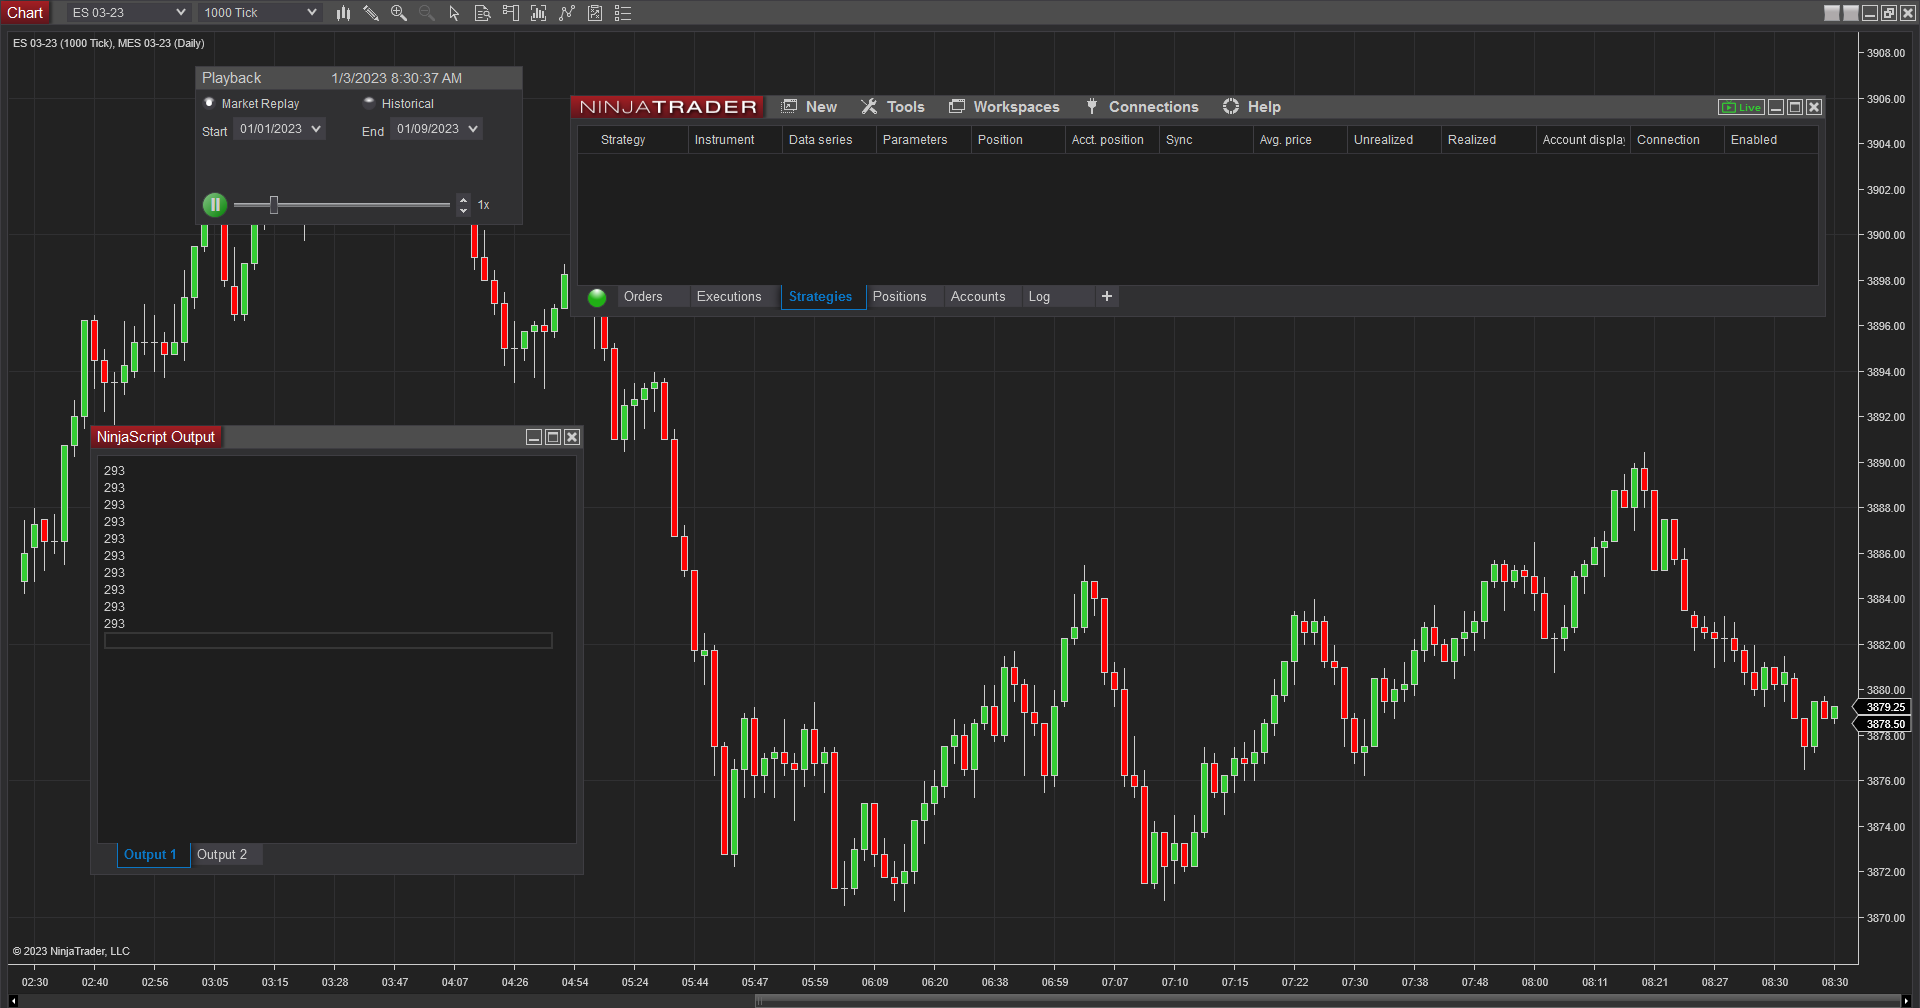The height and width of the screenshot is (1008, 1920).
Task: Open the Start date dropdown in Playback
Action: point(280,129)
